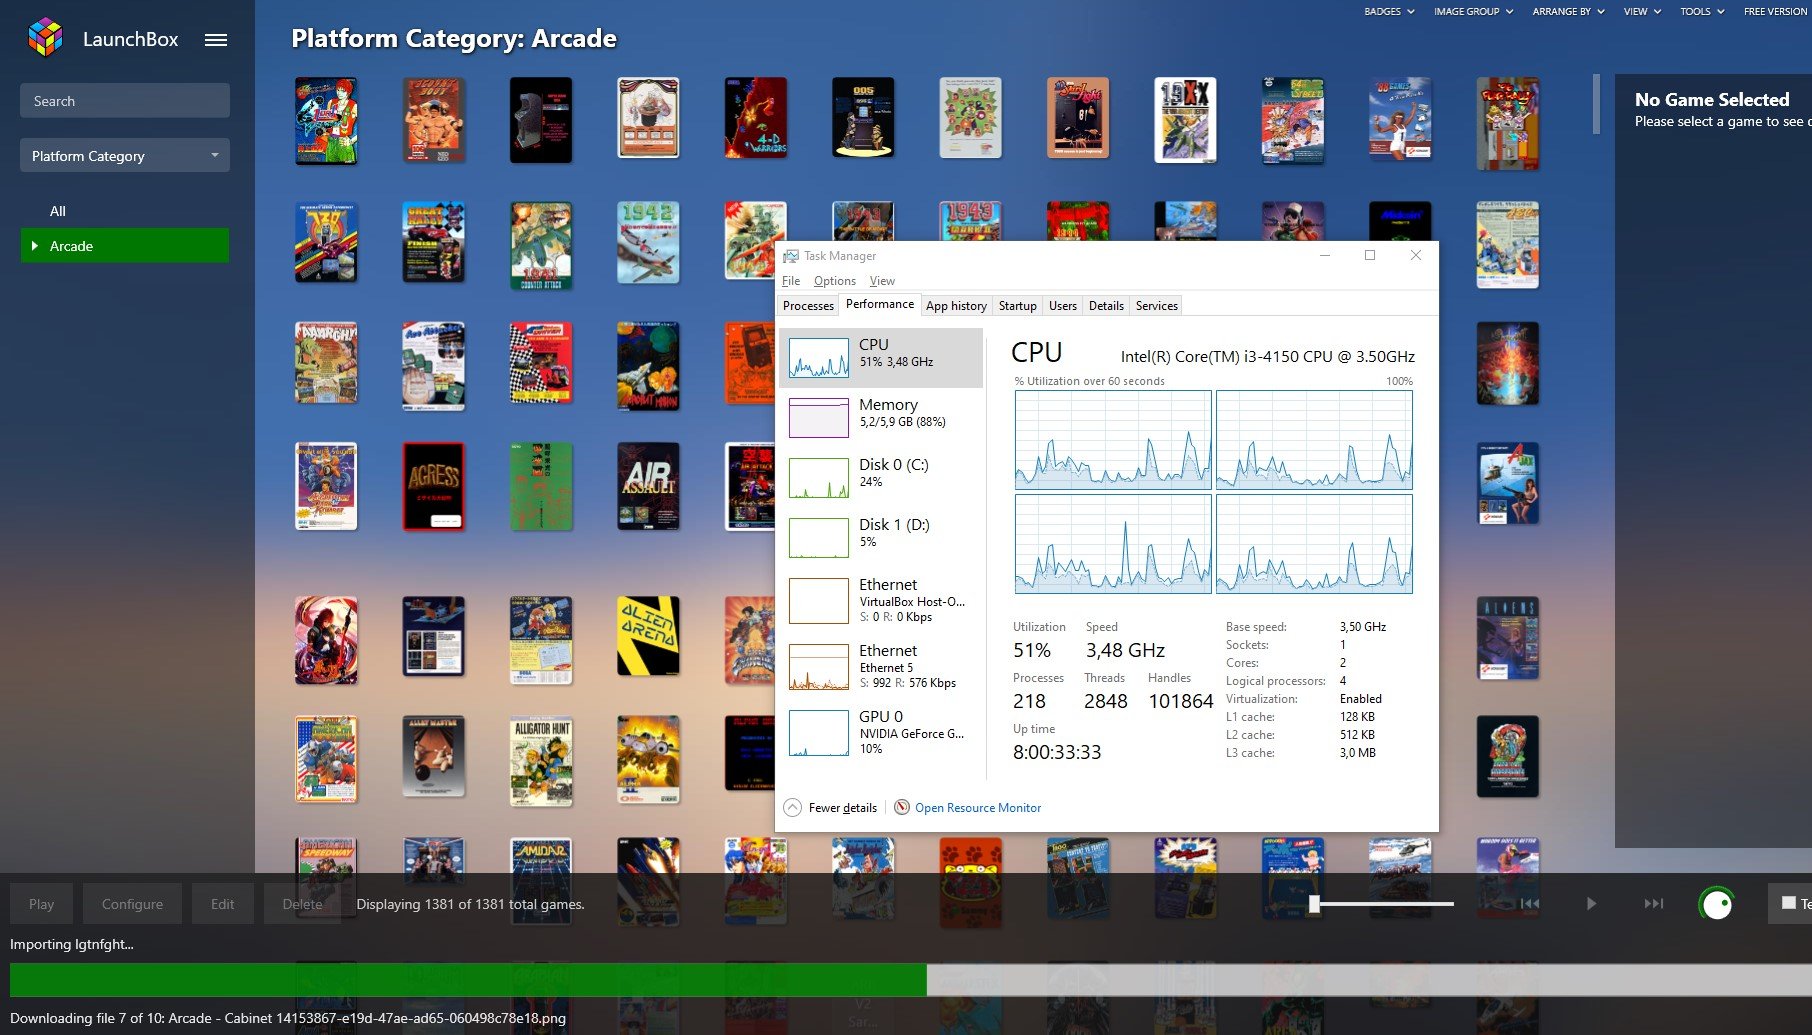Click the Edit button
Screen dimensions: 1812x1035
(x=222, y=904)
